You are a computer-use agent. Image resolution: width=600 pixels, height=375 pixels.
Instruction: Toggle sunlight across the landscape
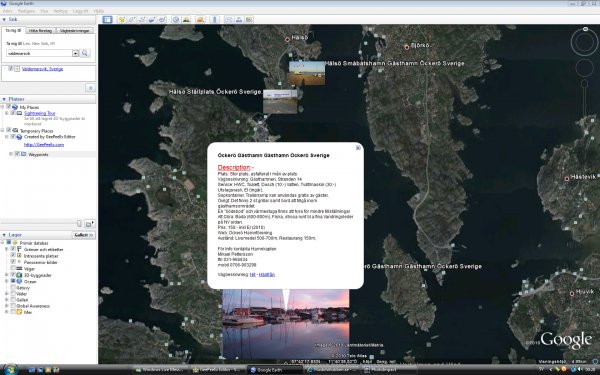pyautogui.click(x=186, y=20)
